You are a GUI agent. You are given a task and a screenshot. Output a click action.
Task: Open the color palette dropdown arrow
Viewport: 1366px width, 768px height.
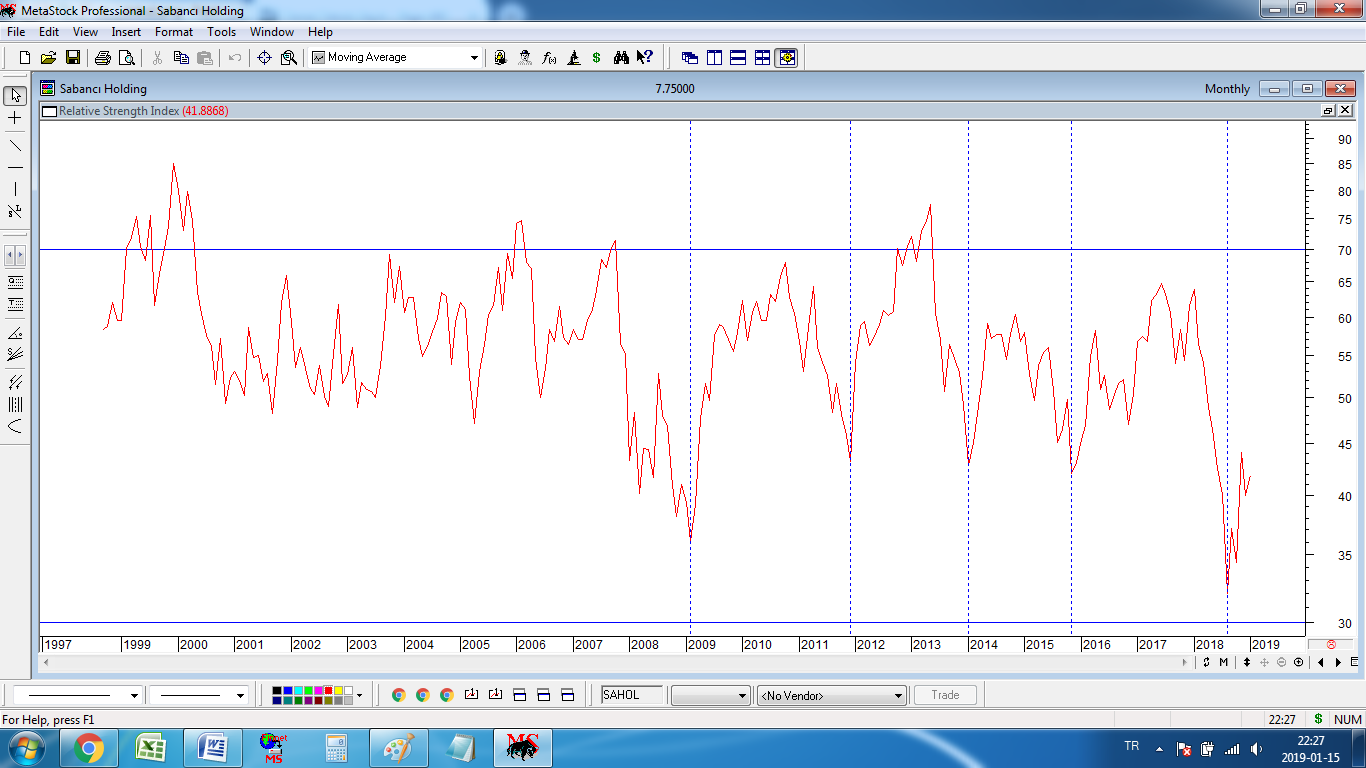pos(360,695)
